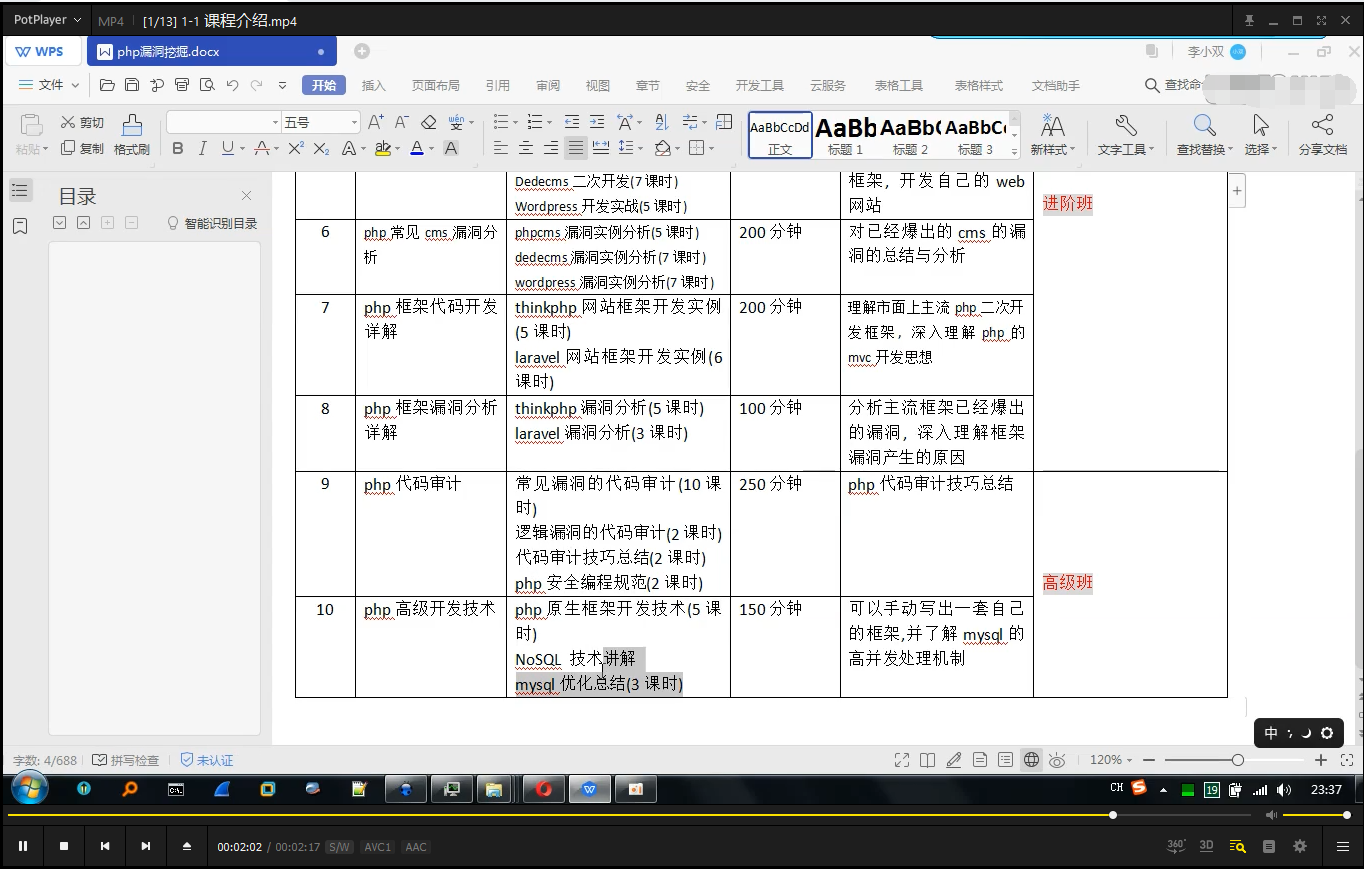Screen dimensions: 1364x869
Task: Toggle bold formatting
Action: 178,148
